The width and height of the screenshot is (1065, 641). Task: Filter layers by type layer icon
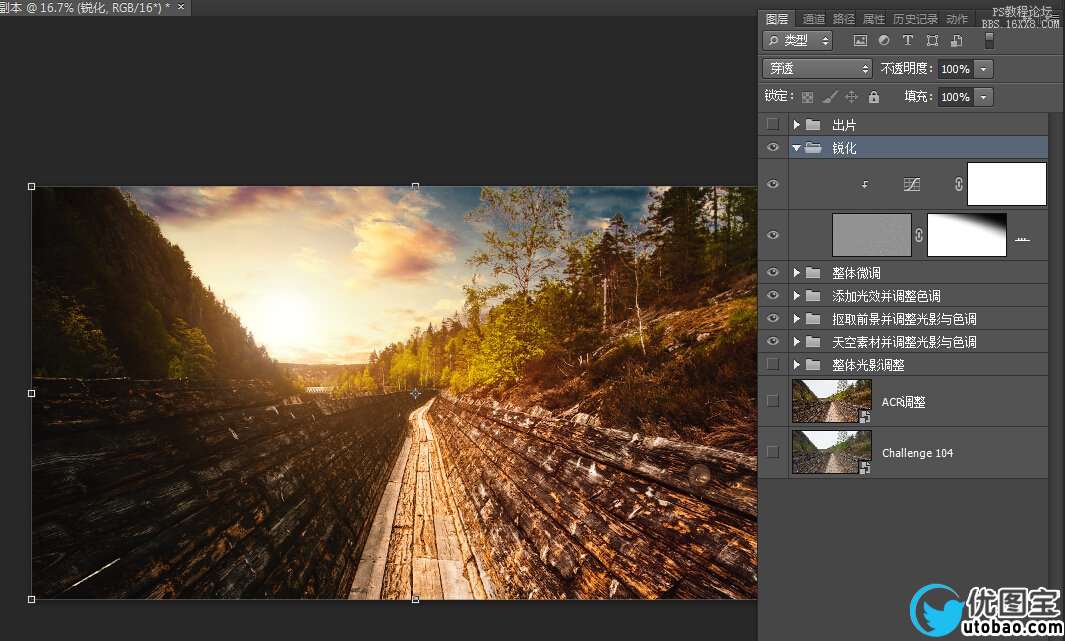(907, 41)
